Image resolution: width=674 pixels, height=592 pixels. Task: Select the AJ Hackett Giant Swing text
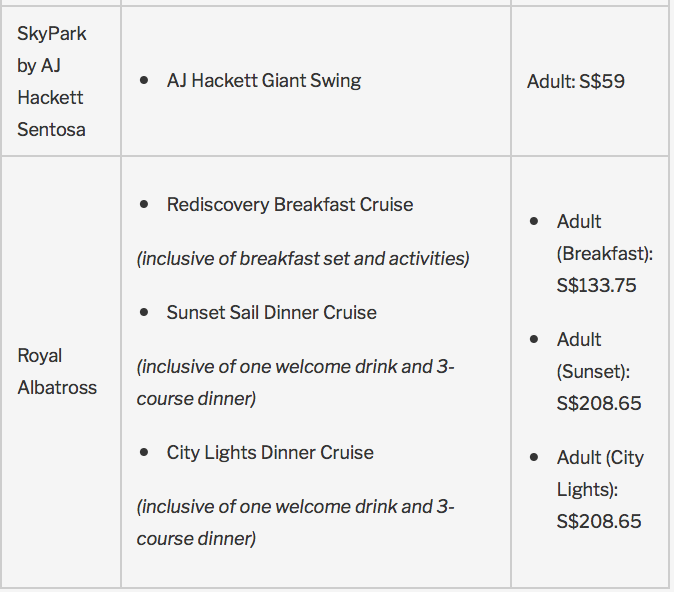264,81
